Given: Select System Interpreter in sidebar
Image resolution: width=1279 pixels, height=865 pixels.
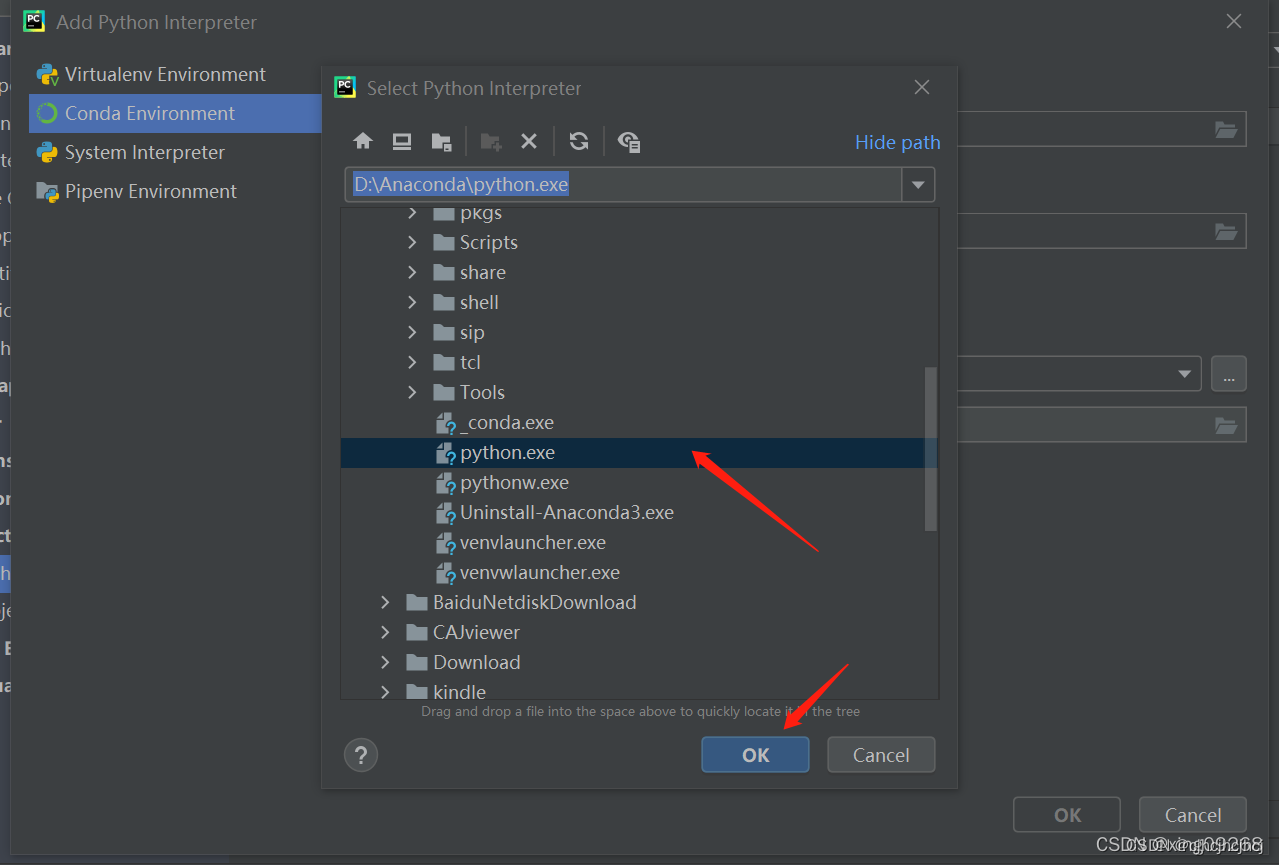Looking at the screenshot, I should point(175,152).
